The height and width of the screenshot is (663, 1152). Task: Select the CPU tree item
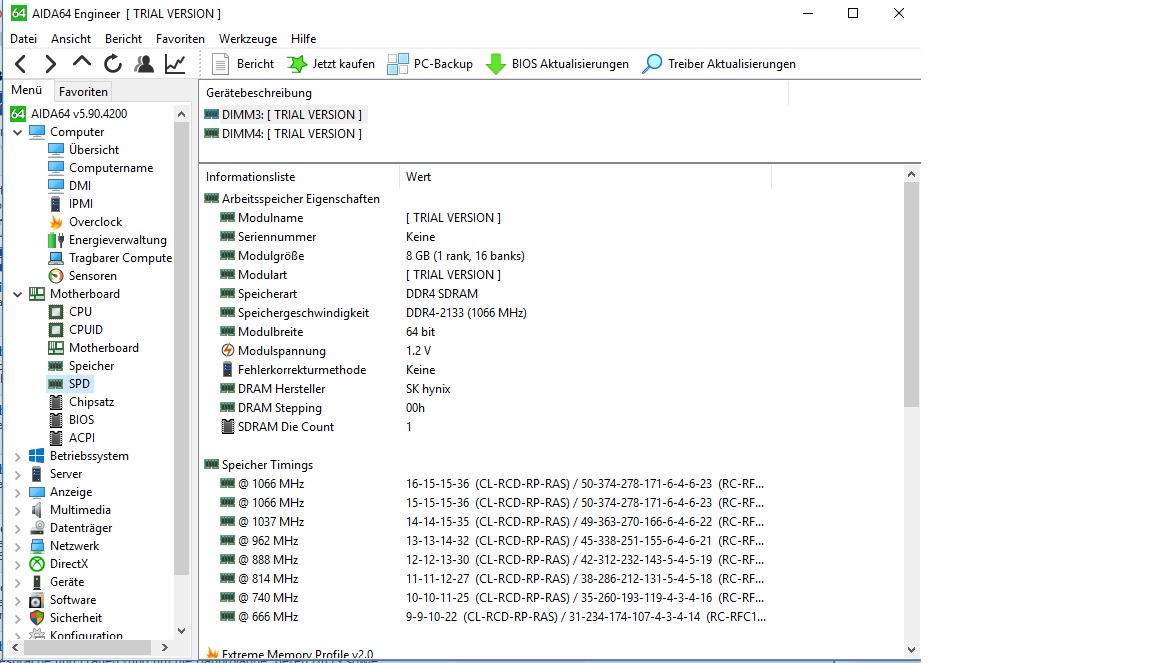(x=70, y=312)
